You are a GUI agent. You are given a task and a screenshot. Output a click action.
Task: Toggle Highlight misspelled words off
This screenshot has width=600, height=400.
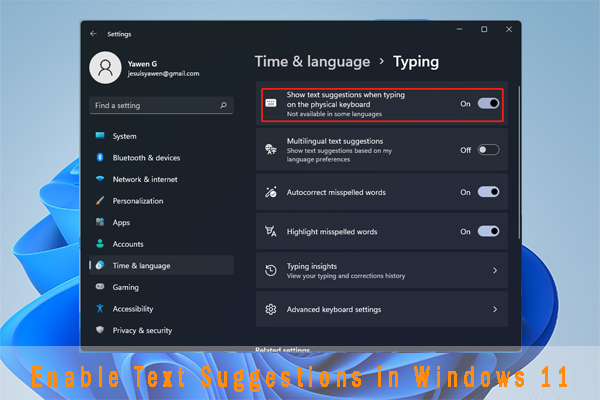(488, 231)
